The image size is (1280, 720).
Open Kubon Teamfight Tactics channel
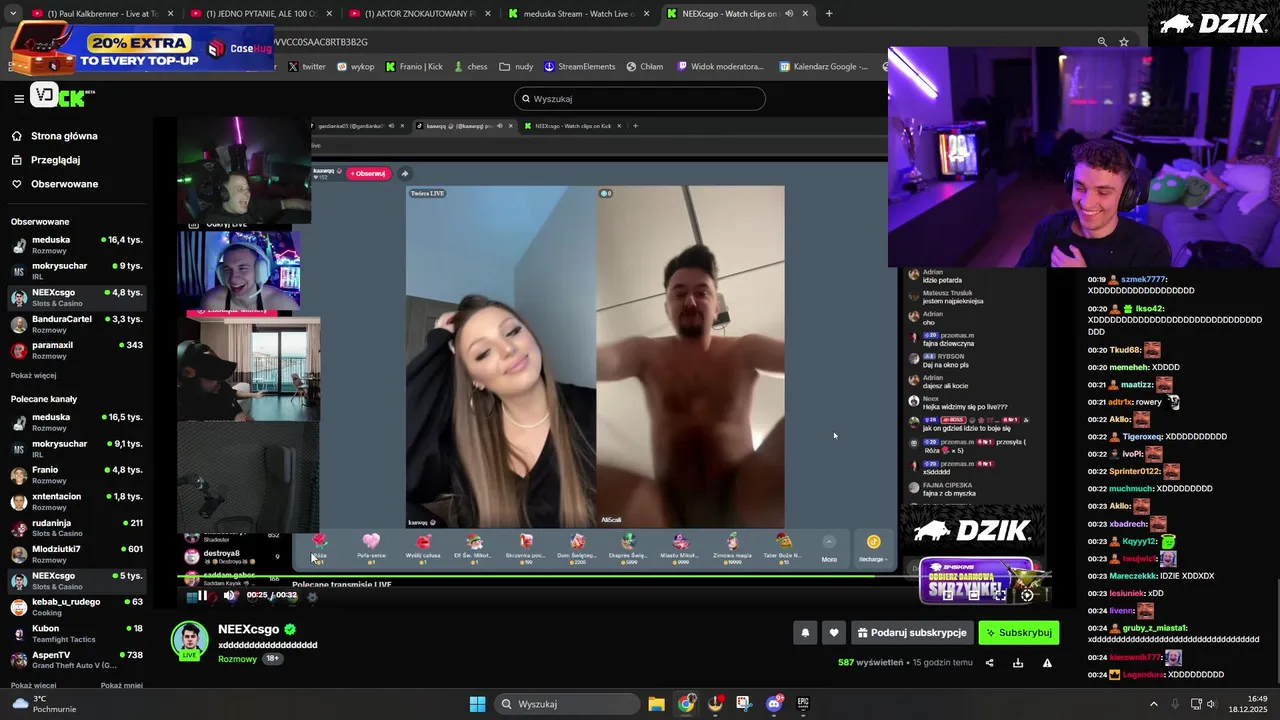pos(77,633)
